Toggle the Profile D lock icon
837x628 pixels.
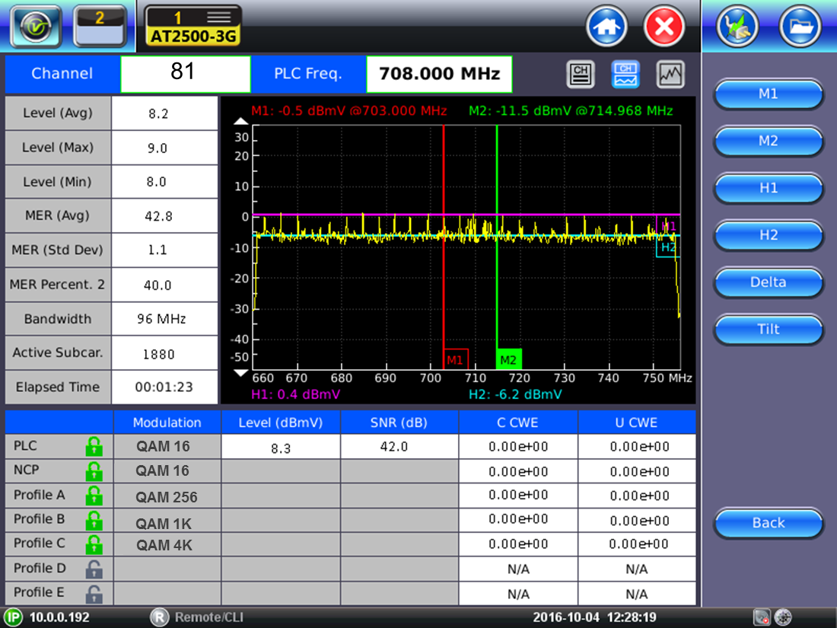(93, 569)
